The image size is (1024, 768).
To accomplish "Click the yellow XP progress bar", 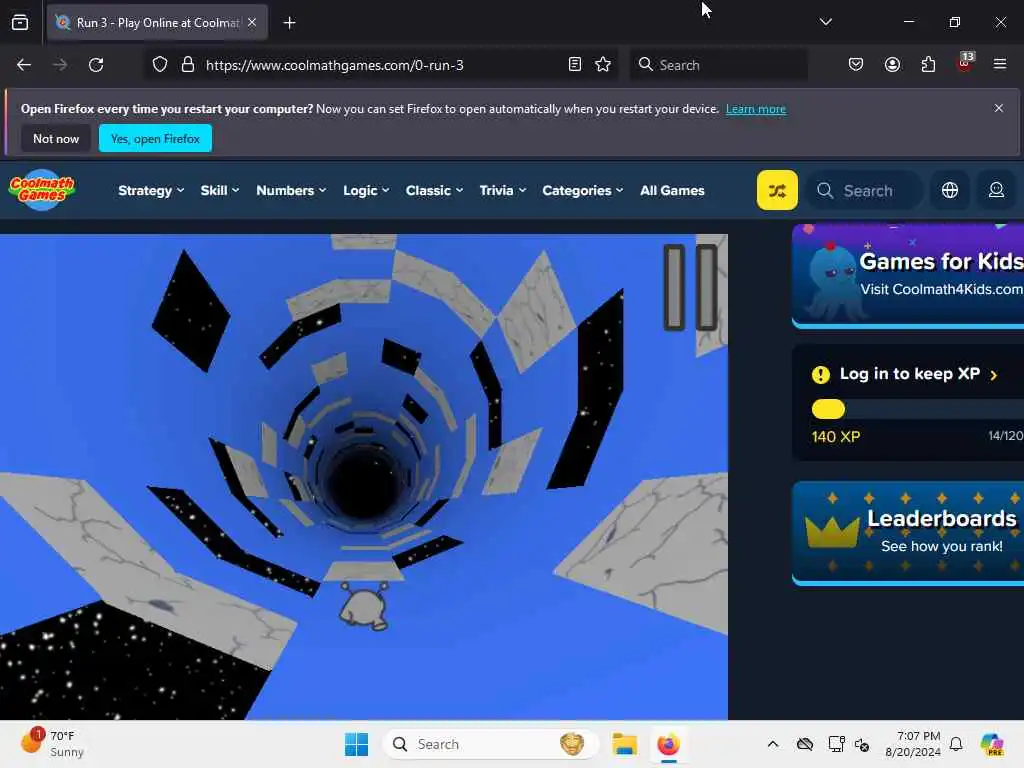I will click(828, 409).
